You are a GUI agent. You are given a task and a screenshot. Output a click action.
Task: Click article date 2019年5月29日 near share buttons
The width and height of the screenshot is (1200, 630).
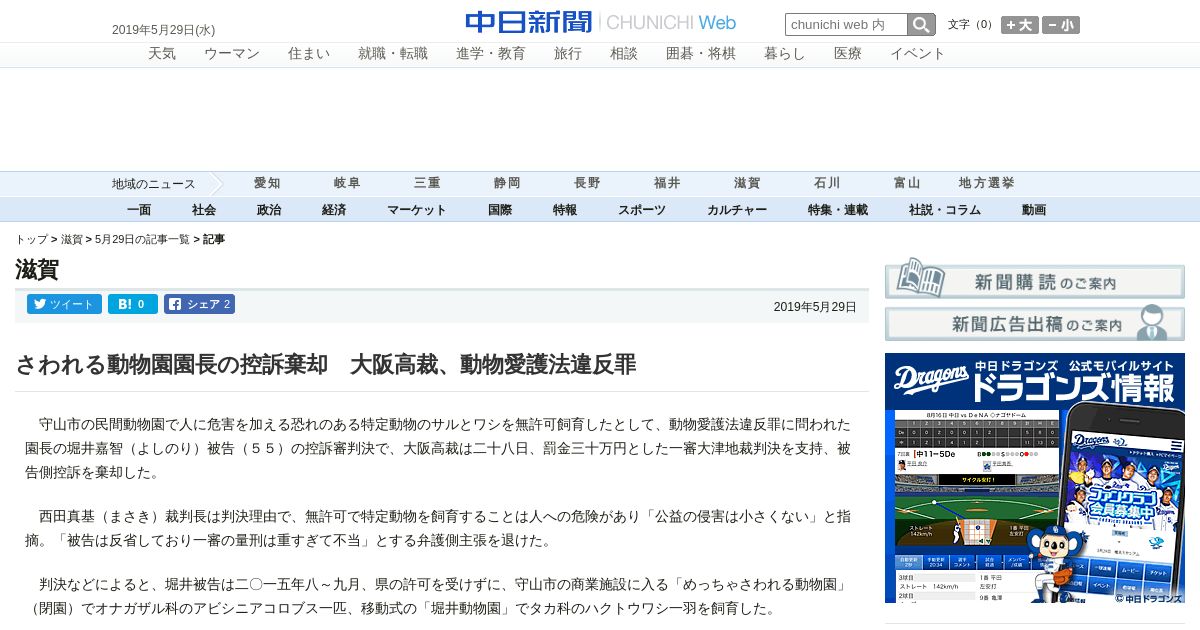[815, 307]
